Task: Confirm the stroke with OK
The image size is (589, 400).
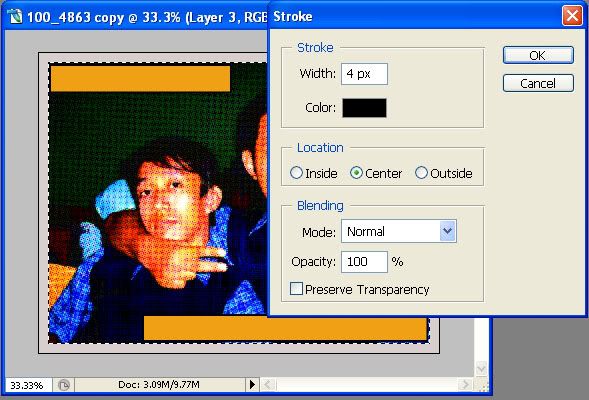Action: coord(538,55)
